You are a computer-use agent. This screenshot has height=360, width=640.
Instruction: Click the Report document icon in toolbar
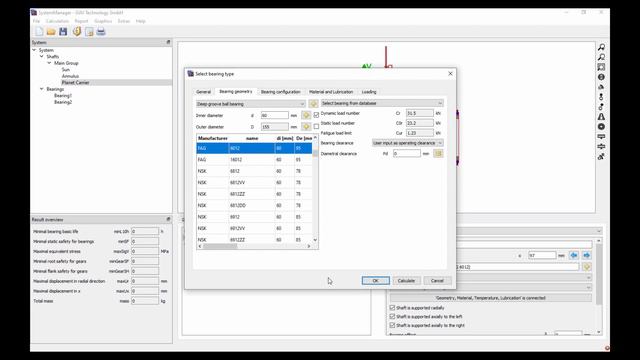89,31
